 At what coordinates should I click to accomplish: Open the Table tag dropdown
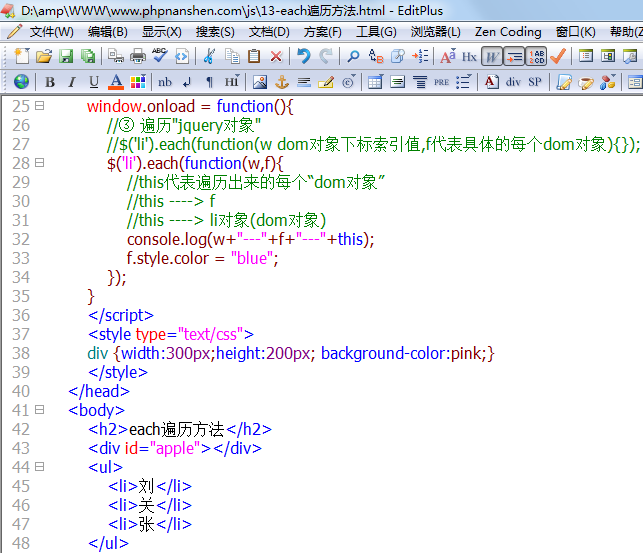click(x=376, y=82)
